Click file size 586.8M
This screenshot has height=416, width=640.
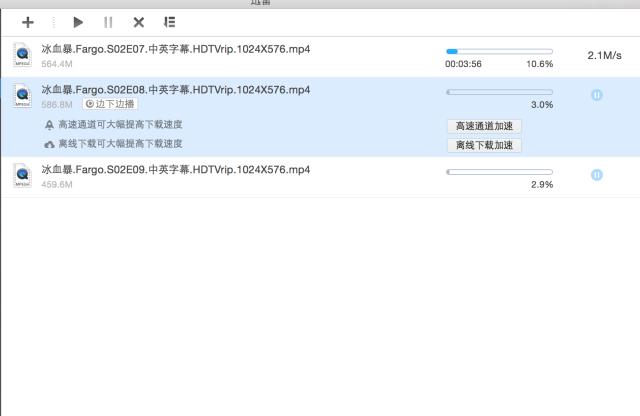click(57, 105)
